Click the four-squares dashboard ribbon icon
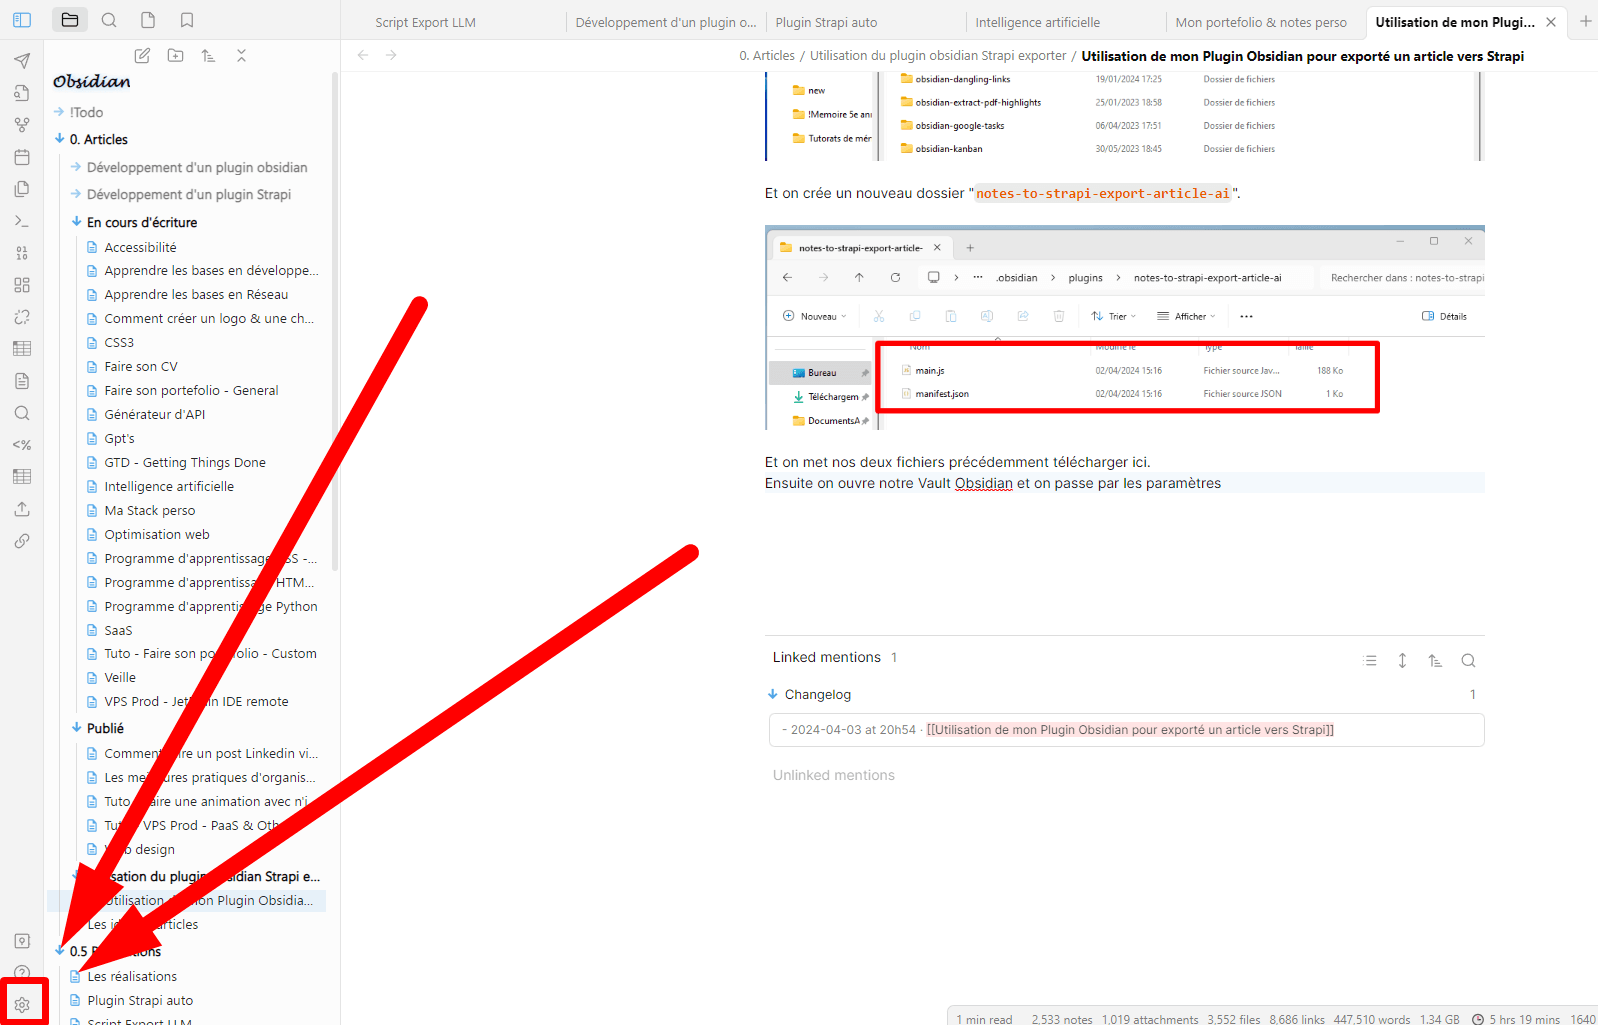Image resolution: width=1598 pixels, height=1025 pixels. coord(22,285)
